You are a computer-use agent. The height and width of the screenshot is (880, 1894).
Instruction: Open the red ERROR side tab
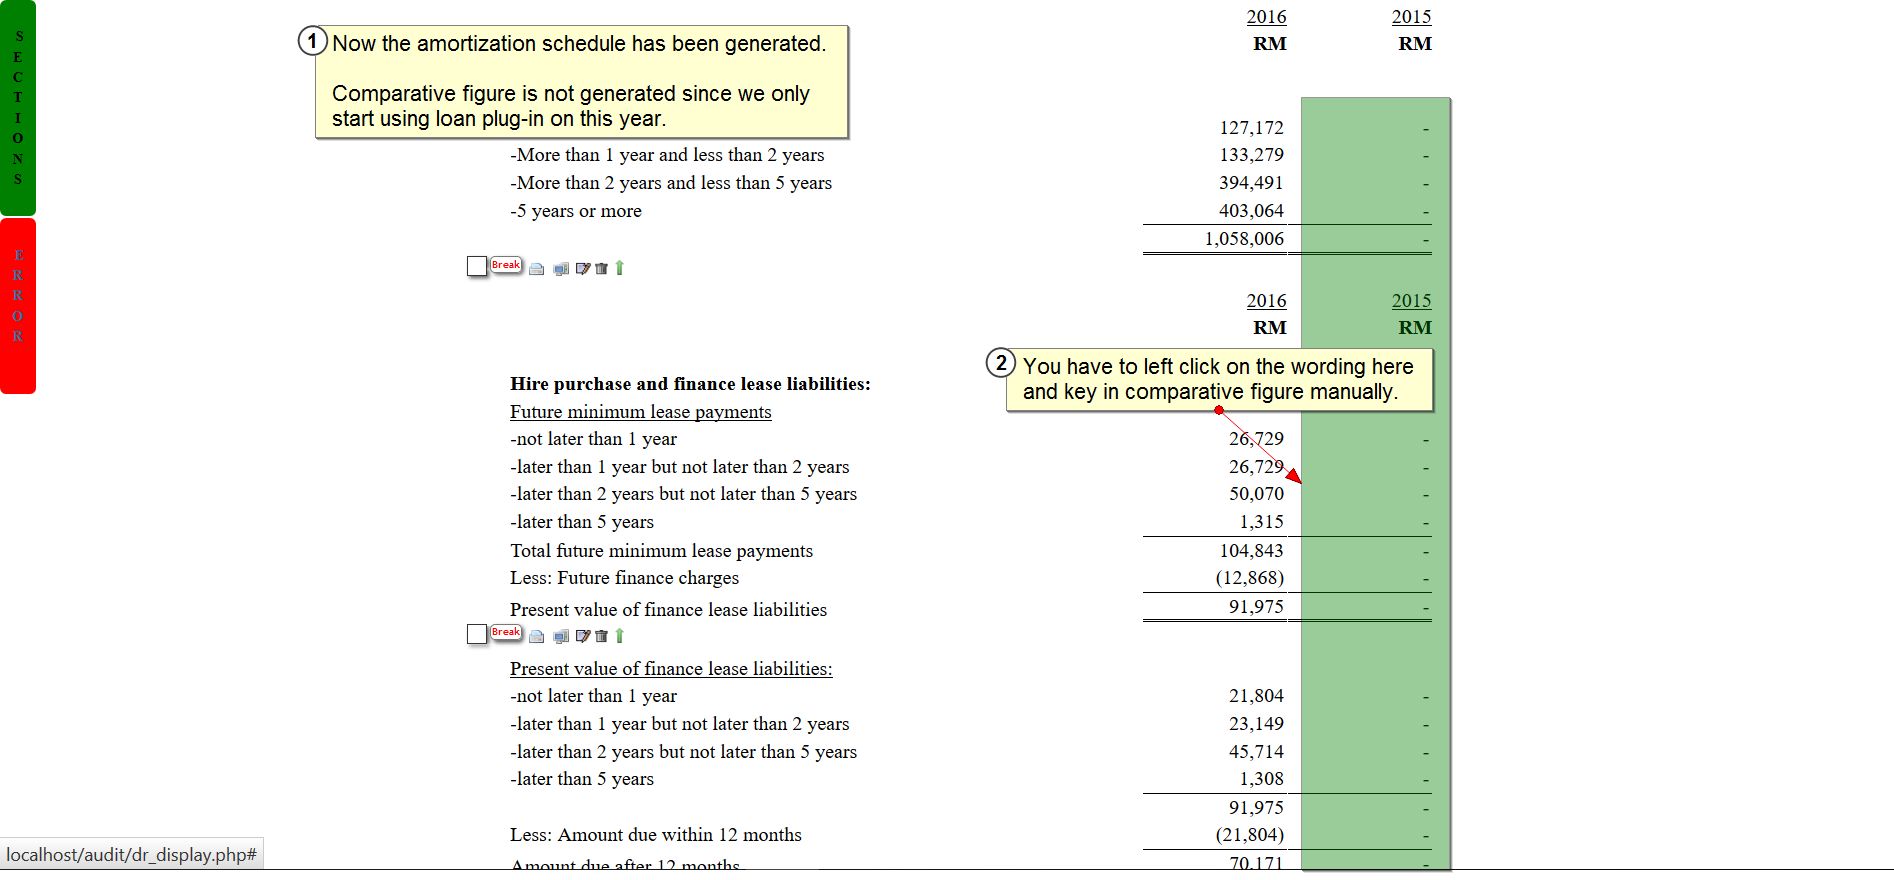click(18, 305)
